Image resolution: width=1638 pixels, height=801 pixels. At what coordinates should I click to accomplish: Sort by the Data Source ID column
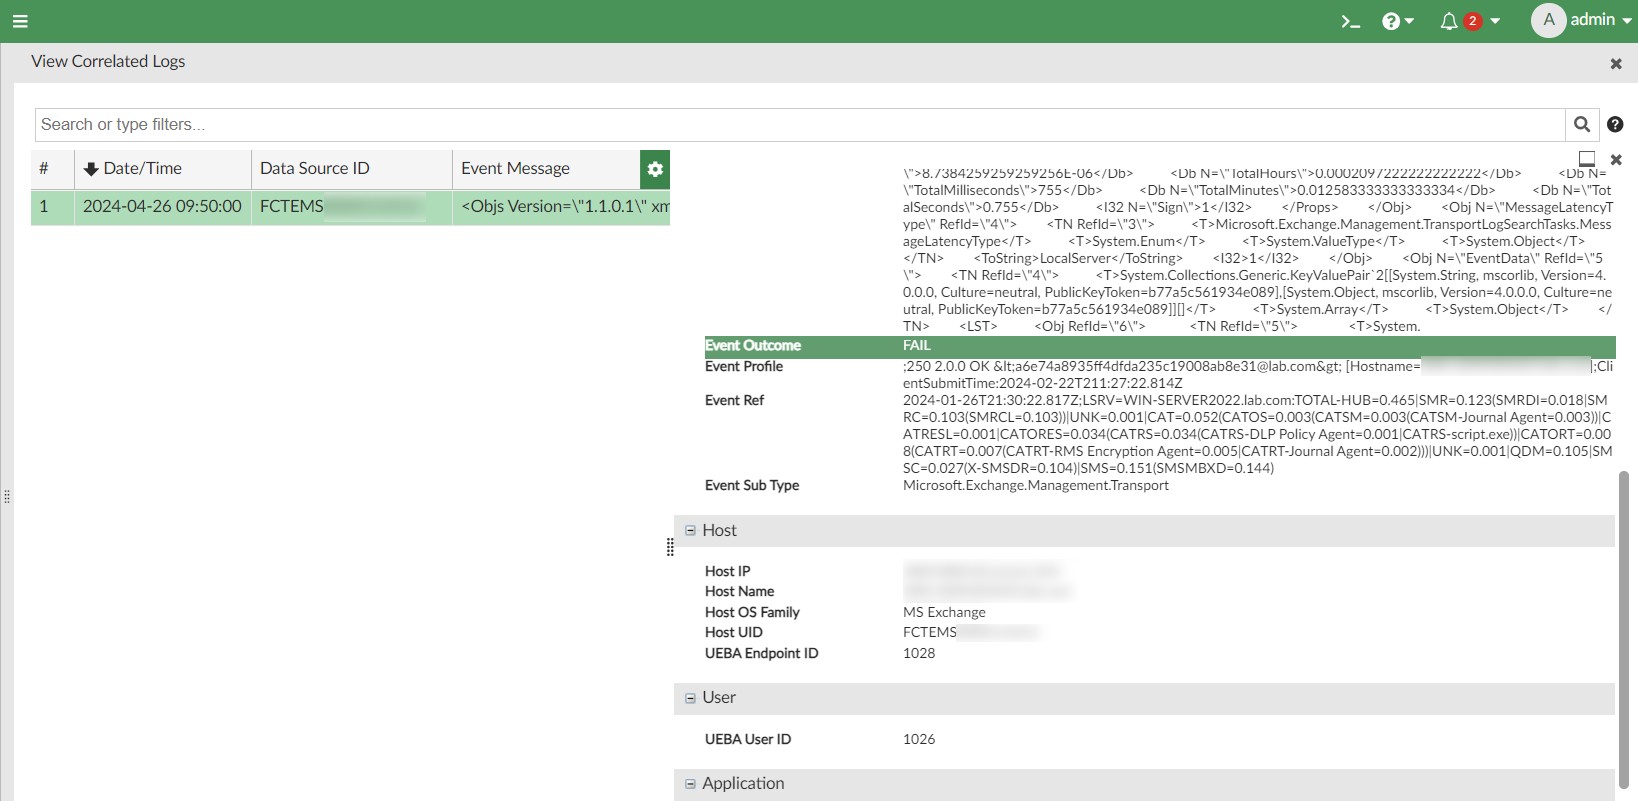point(352,169)
